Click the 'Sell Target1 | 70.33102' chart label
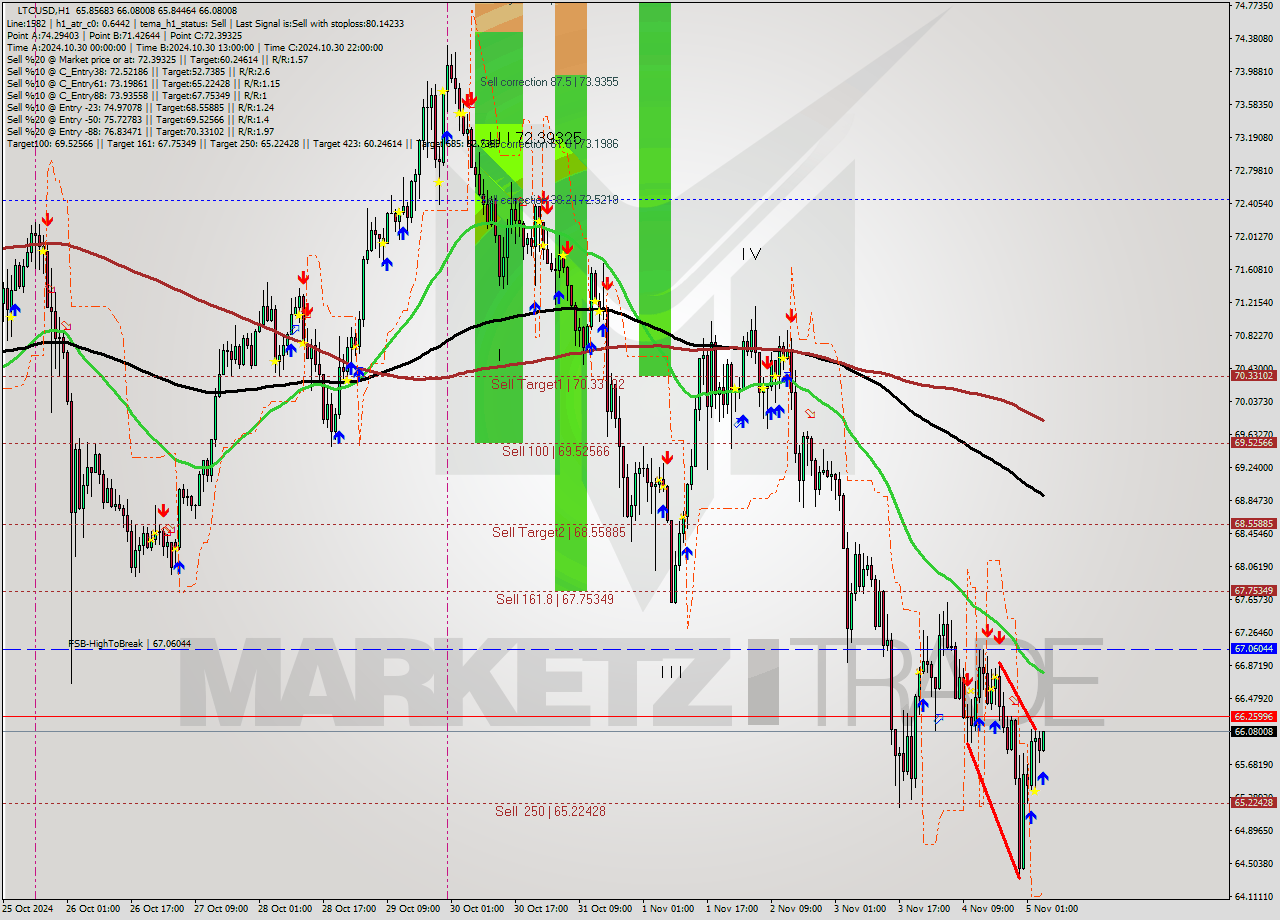The height and width of the screenshot is (920, 1280). tap(558, 384)
